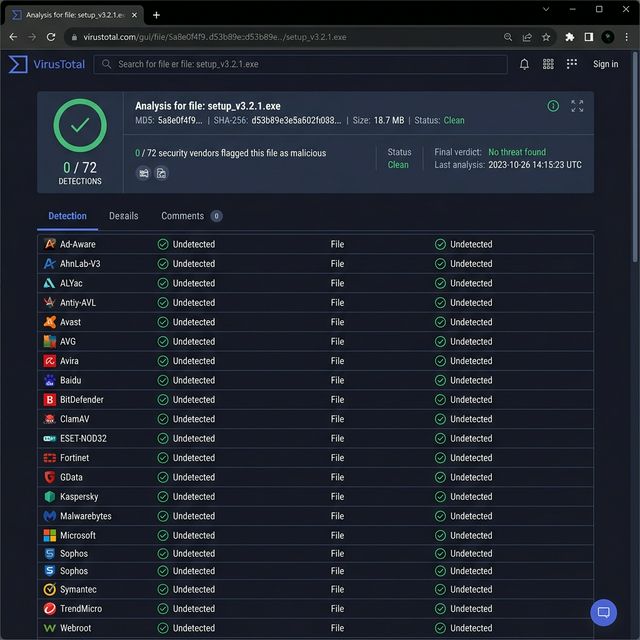Open the tab search chevron in title bar
The width and height of the screenshot is (640, 640).
(546, 9)
